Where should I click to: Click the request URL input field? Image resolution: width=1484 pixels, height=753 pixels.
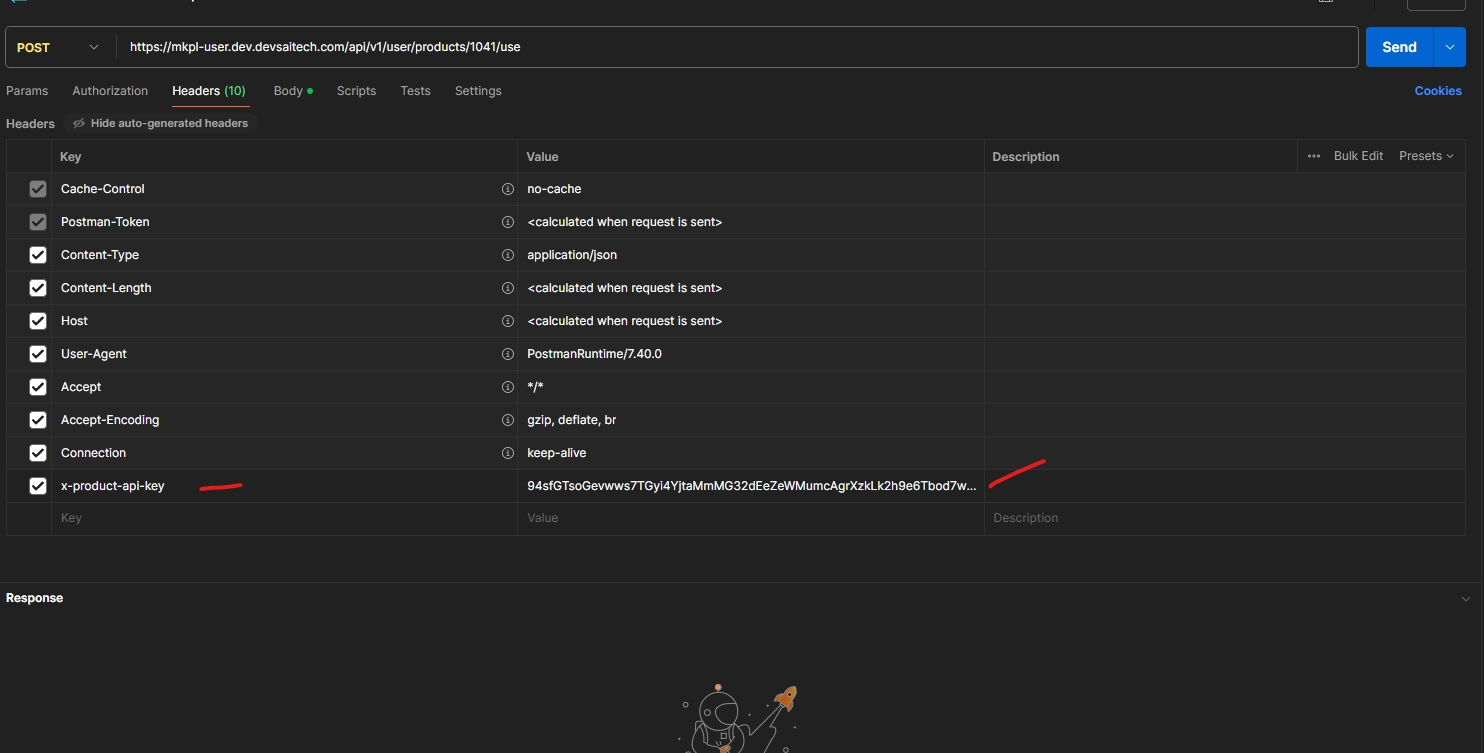point(740,47)
